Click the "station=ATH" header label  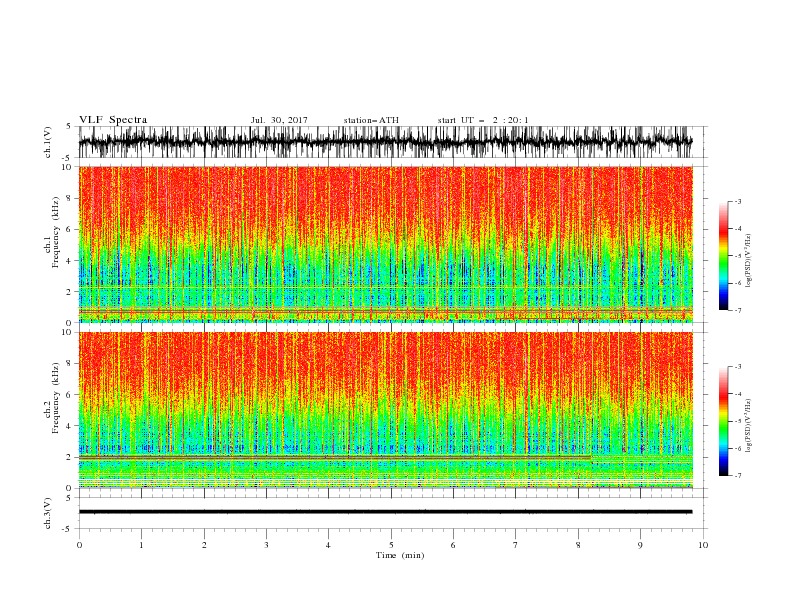(x=371, y=120)
